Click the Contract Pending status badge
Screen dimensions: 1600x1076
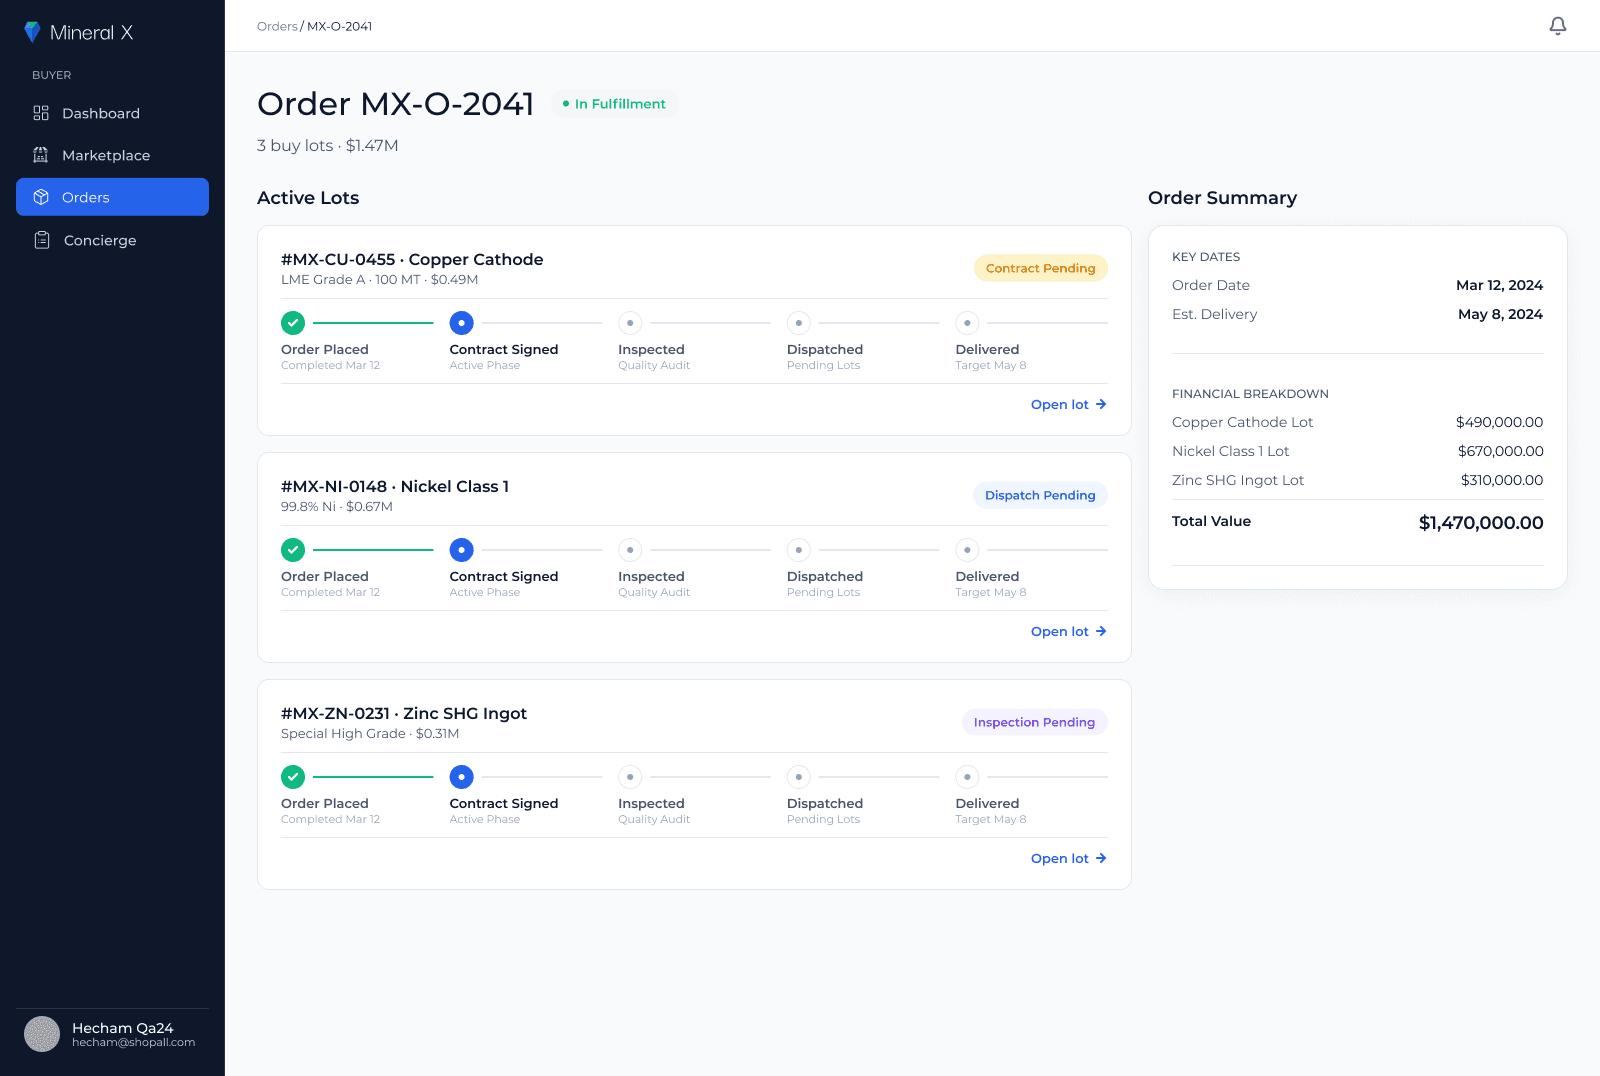(1040, 268)
